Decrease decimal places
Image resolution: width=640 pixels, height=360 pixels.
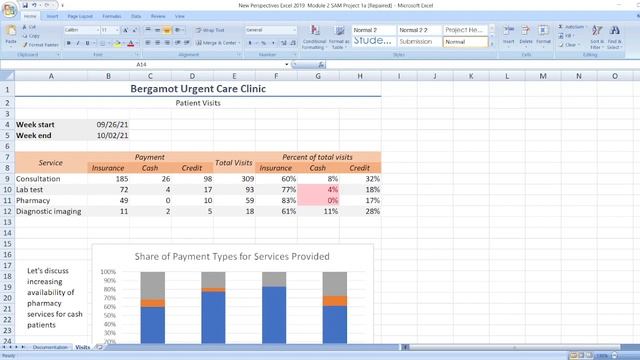pyautogui.click(x=293, y=43)
